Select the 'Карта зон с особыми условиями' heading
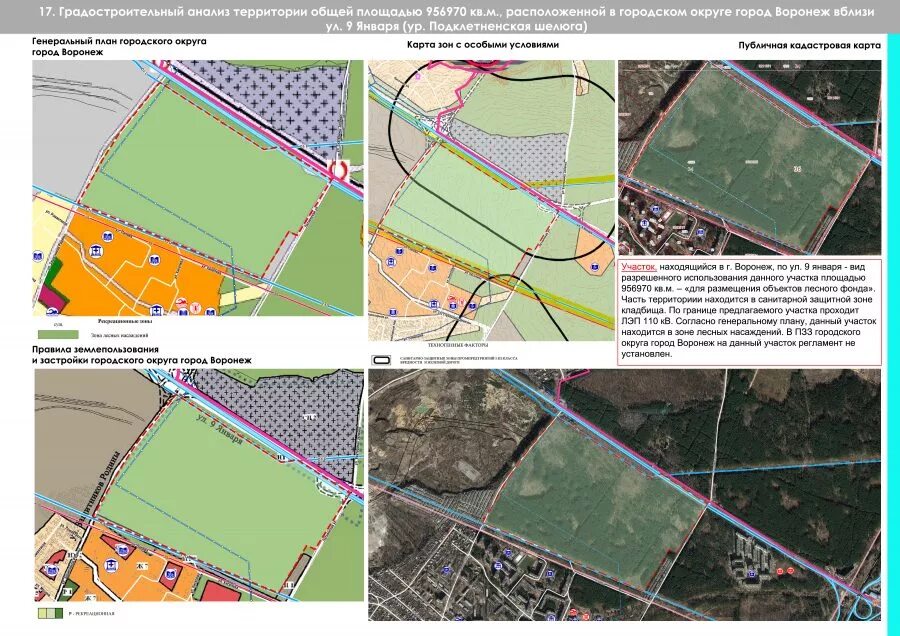 pyautogui.click(x=483, y=45)
